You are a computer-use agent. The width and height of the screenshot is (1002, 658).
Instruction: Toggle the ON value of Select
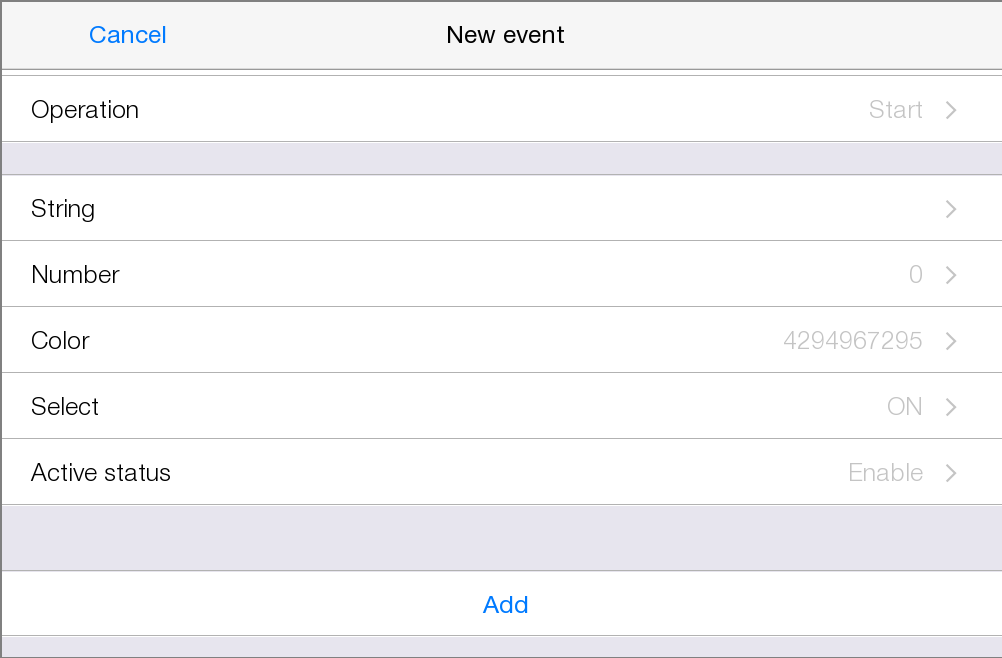(x=904, y=407)
